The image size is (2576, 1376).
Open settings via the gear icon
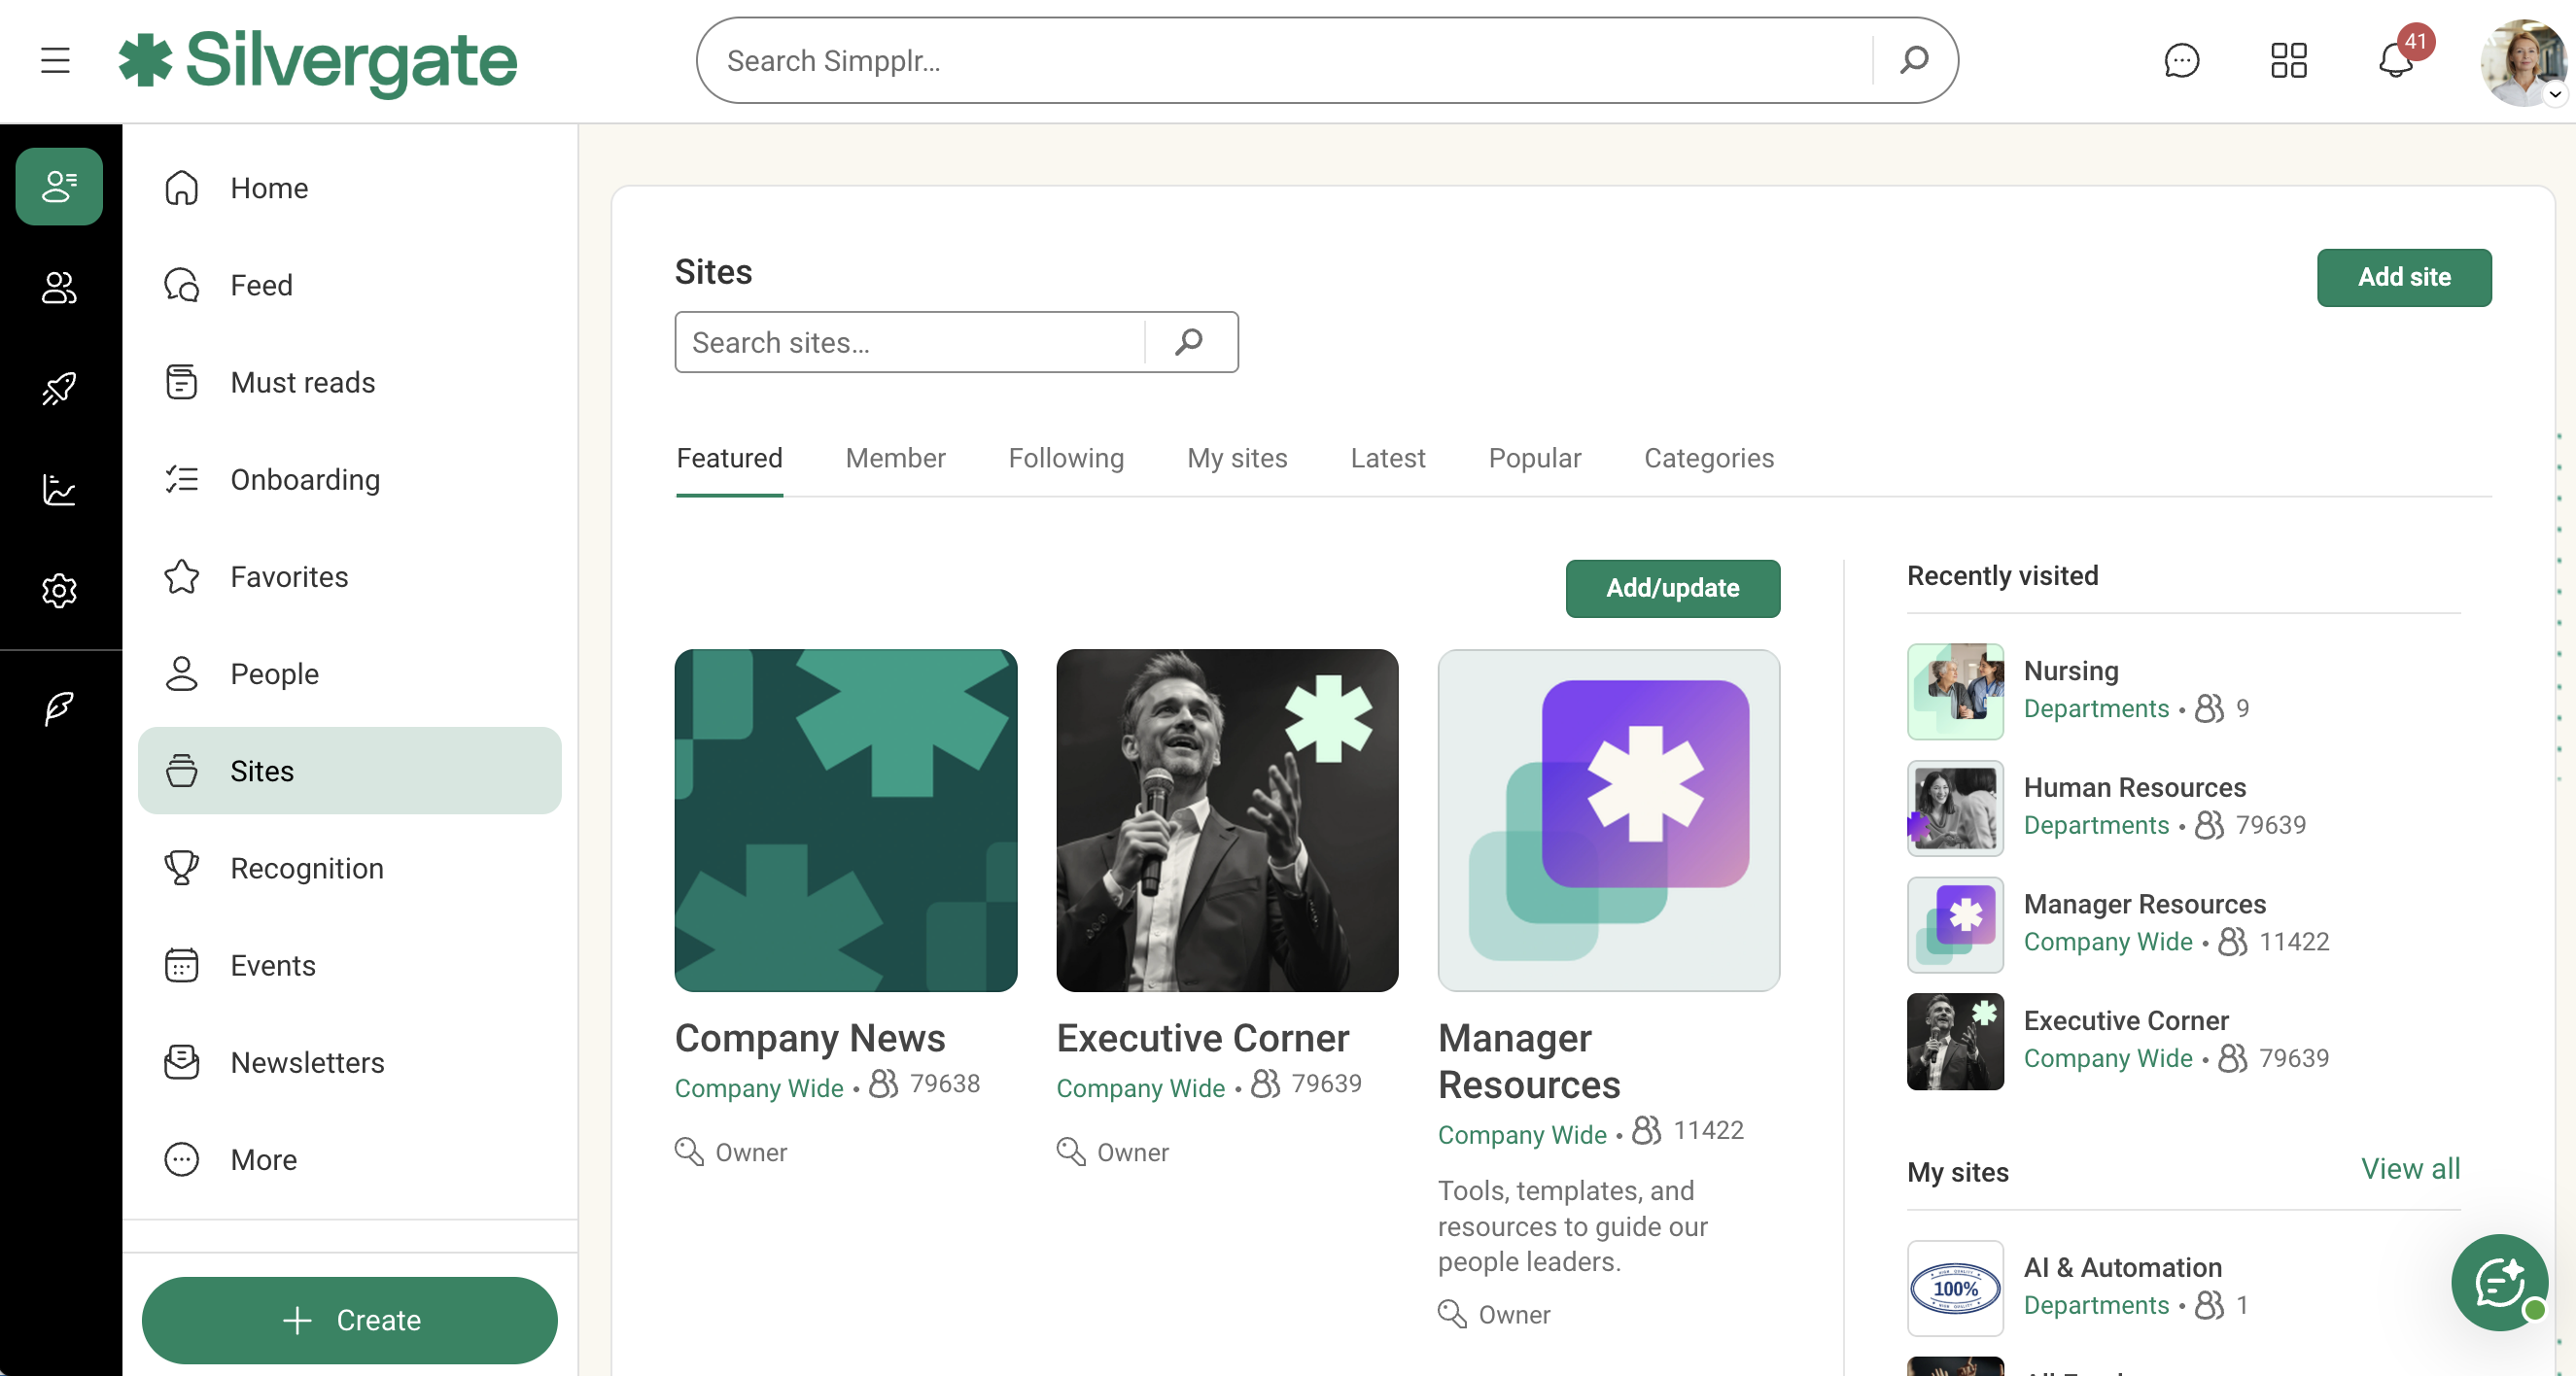(59, 590)
